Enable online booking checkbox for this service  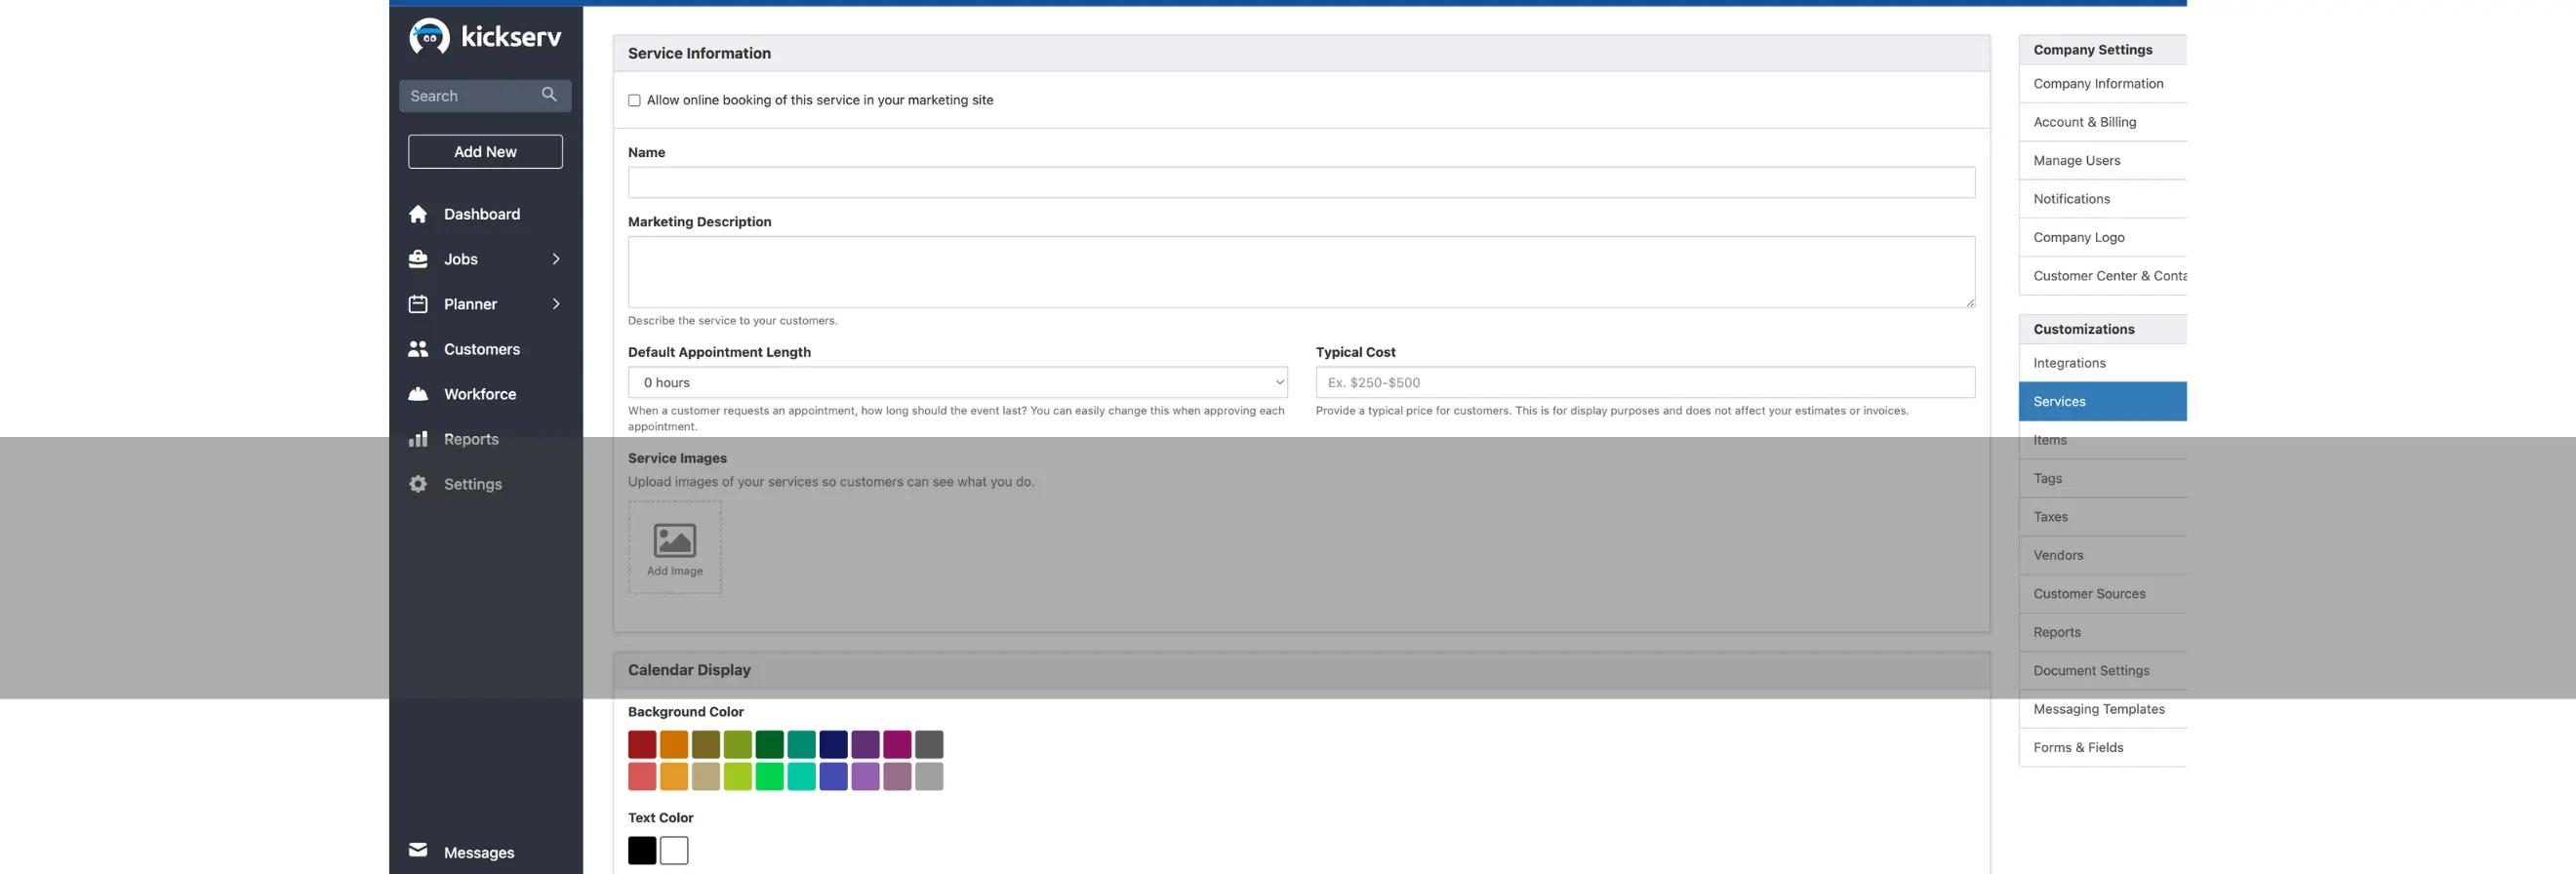coord(634,100)
